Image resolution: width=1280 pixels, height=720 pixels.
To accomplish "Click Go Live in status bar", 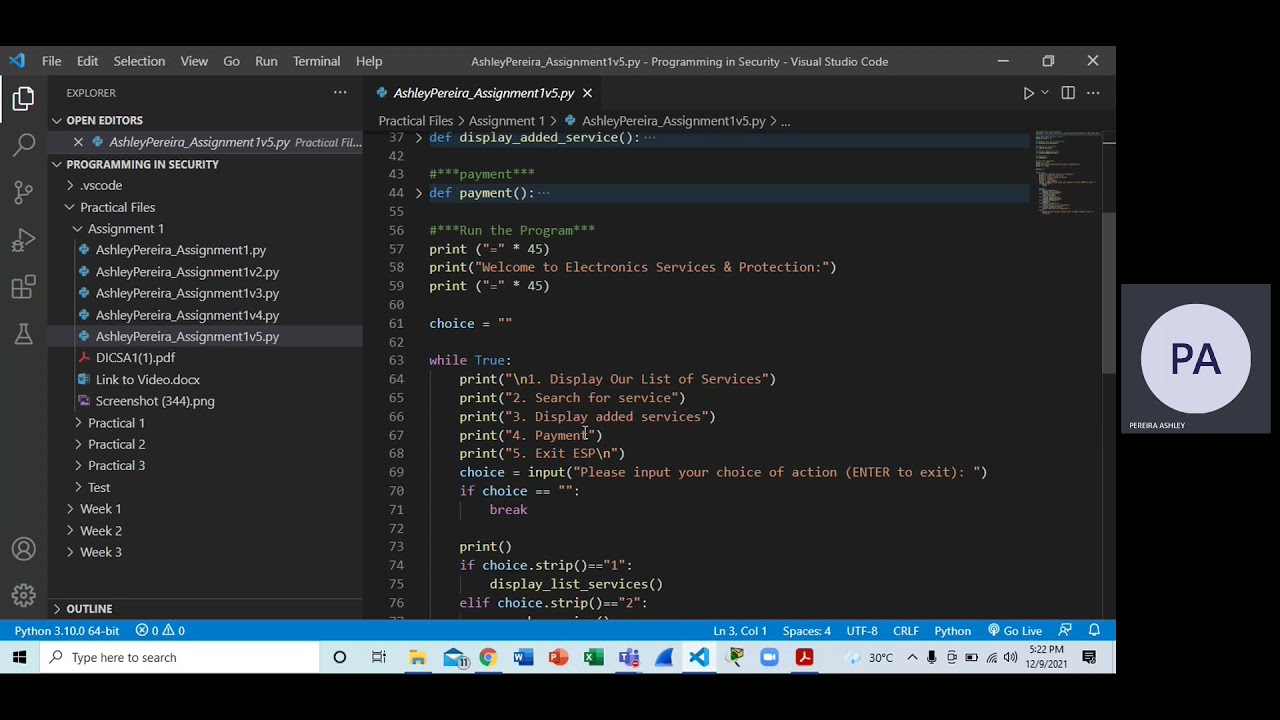I will click(x=1015, y=631).
